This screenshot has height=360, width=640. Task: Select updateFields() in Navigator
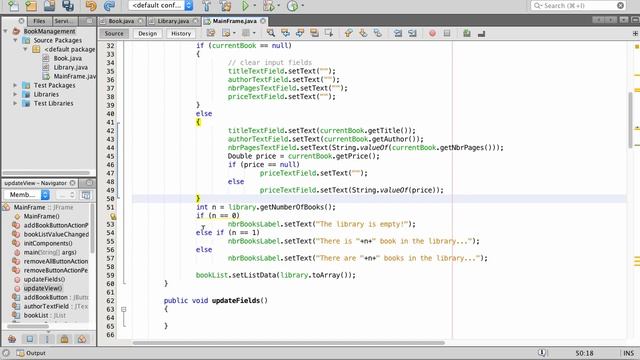[x=44, y=279]
